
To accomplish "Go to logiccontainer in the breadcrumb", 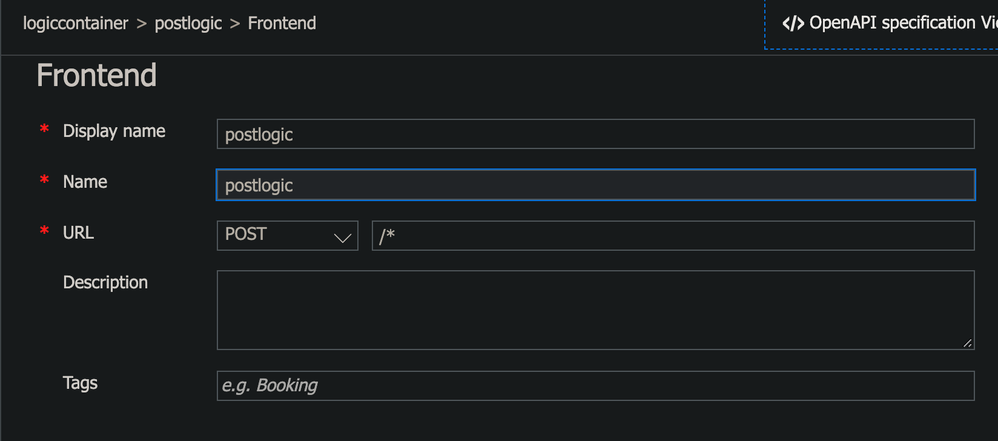I will tap(76, 23).
